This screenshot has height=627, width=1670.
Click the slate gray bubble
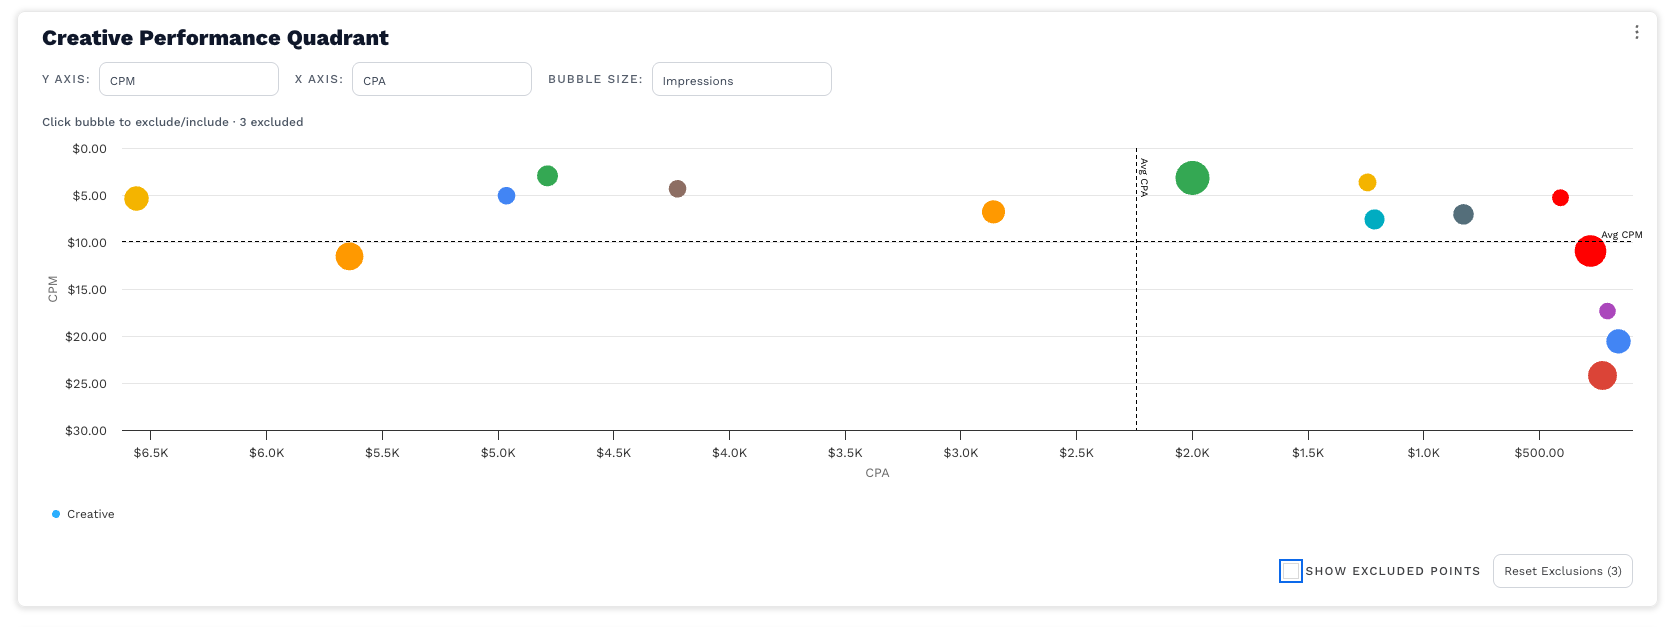coord(1463,214)
